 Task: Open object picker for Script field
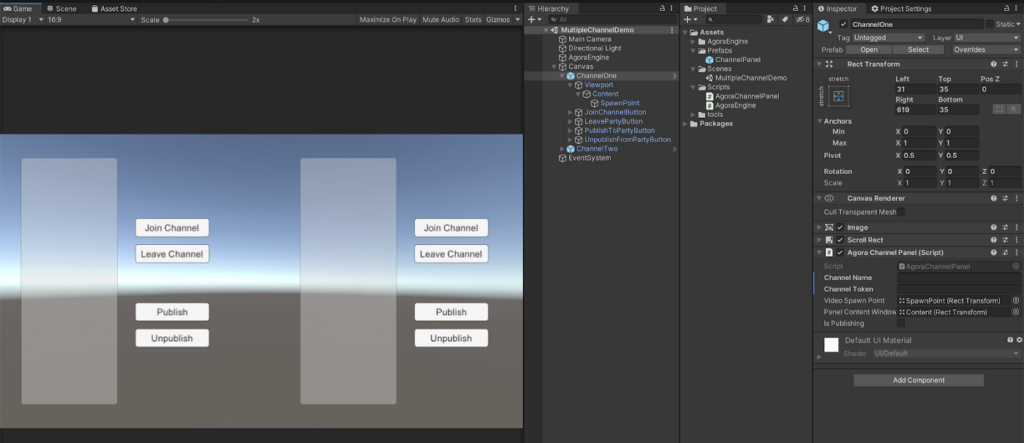[1016, 266]
